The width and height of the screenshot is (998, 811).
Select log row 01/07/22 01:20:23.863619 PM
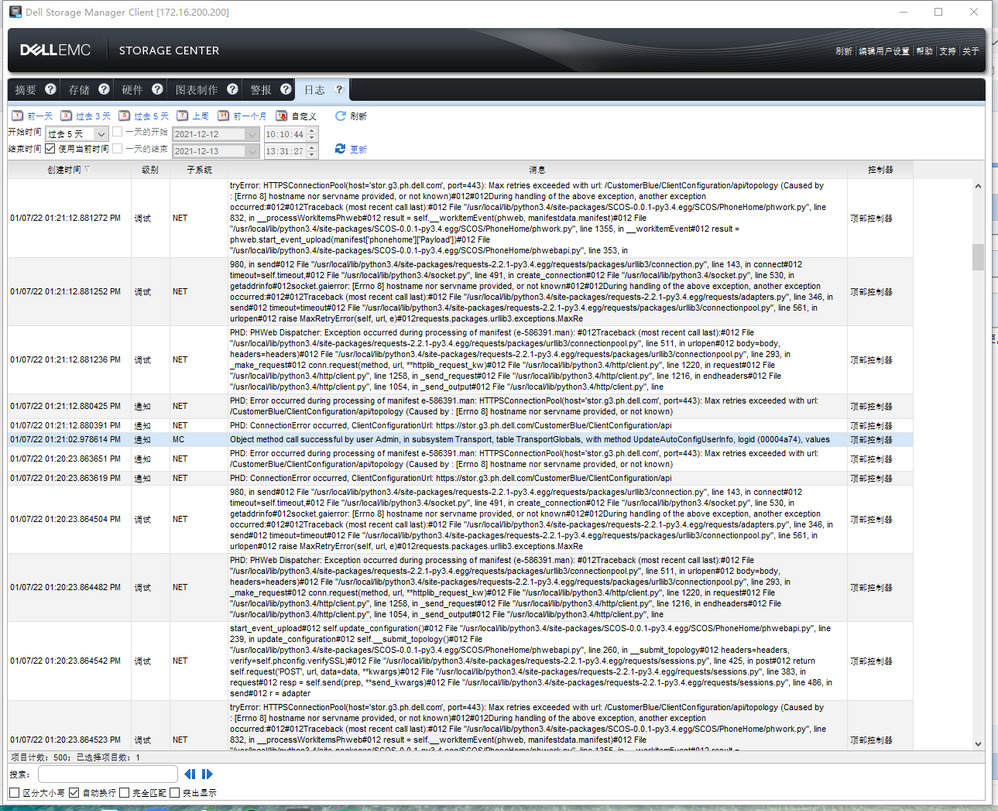click(x=461, y=478)
